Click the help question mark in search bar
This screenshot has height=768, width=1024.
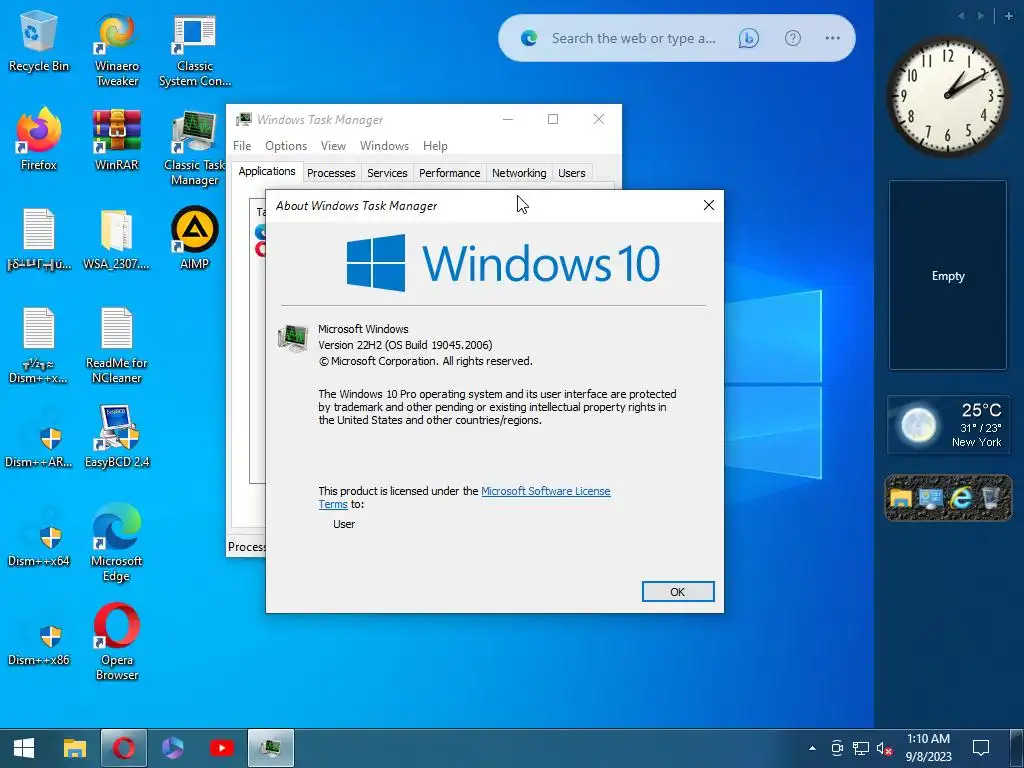pyautogui.click(x=792, y=39)
